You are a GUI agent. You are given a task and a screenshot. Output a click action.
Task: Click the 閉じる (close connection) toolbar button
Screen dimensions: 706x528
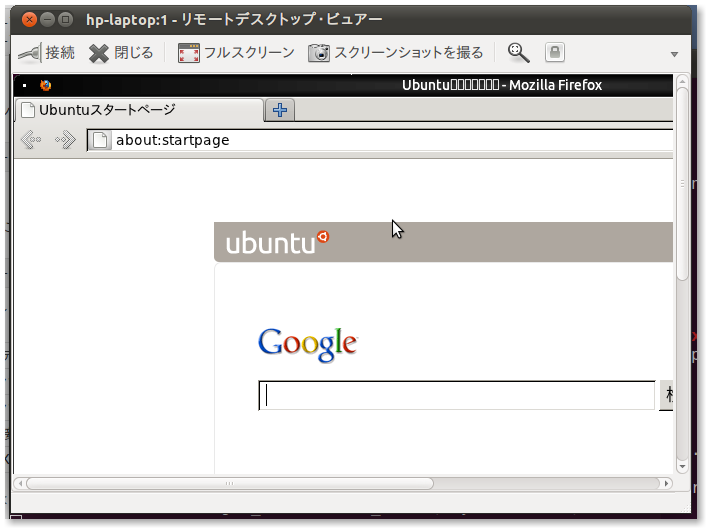click(121, 53)
